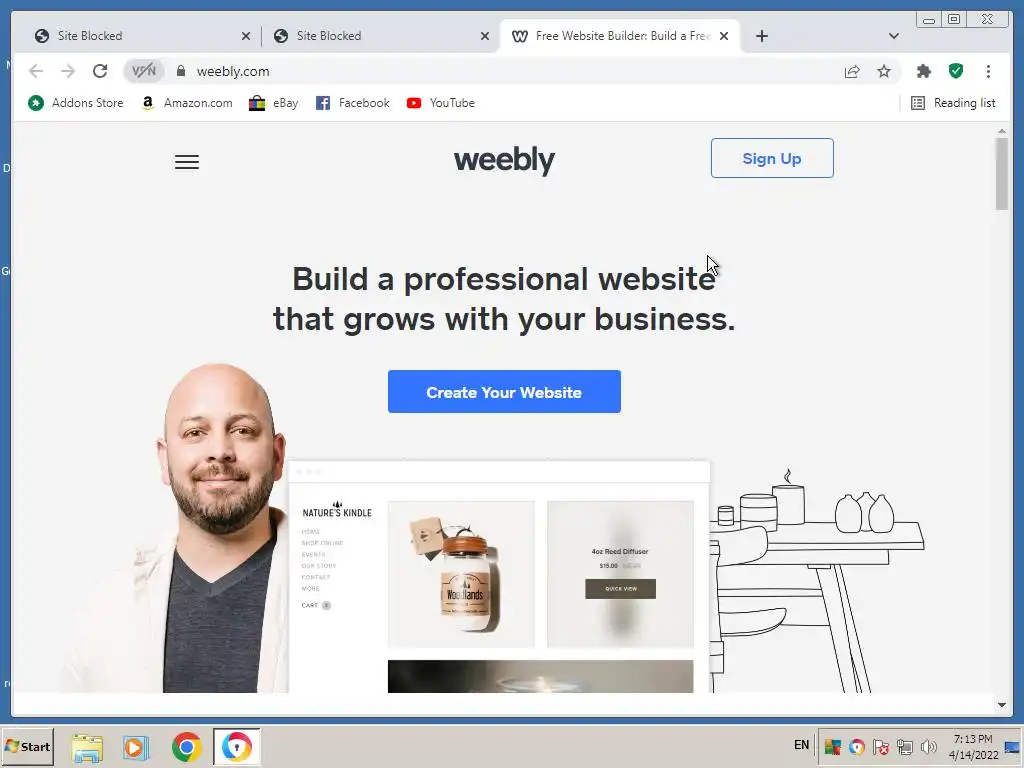Click the Create Your Website button
The width and height of the screenshot is (1024, 768).
[504, 392]
